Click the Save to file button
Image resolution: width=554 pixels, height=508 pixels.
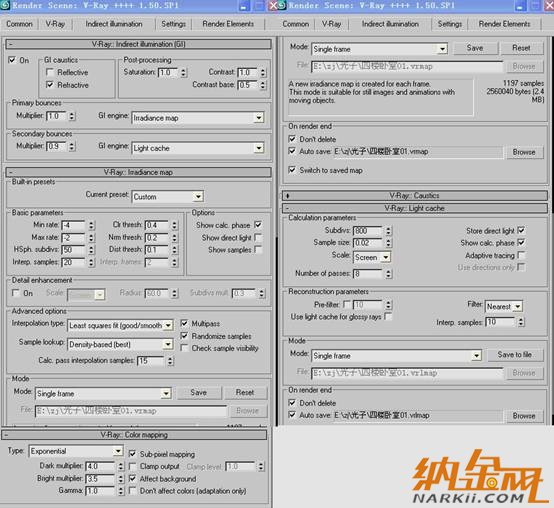tap(515, 355)
